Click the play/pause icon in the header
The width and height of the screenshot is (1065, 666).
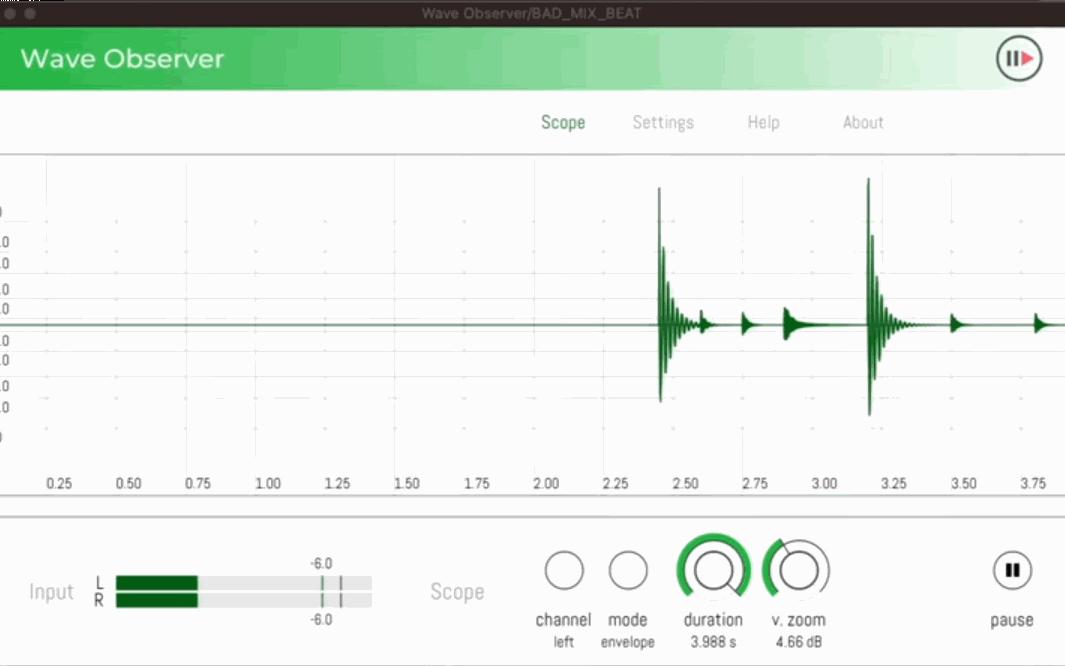tap(1019, 59)
